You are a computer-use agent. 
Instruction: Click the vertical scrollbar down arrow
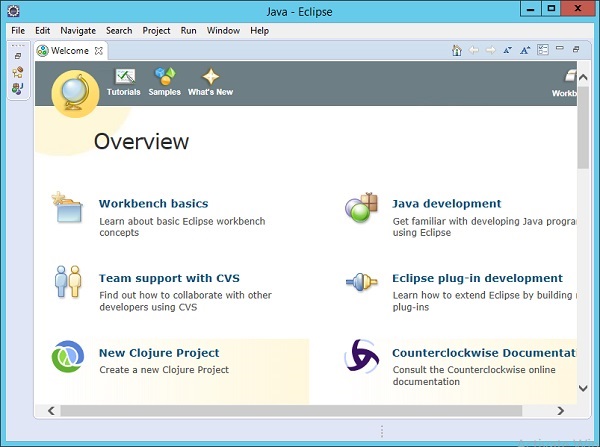coord(583,388)
